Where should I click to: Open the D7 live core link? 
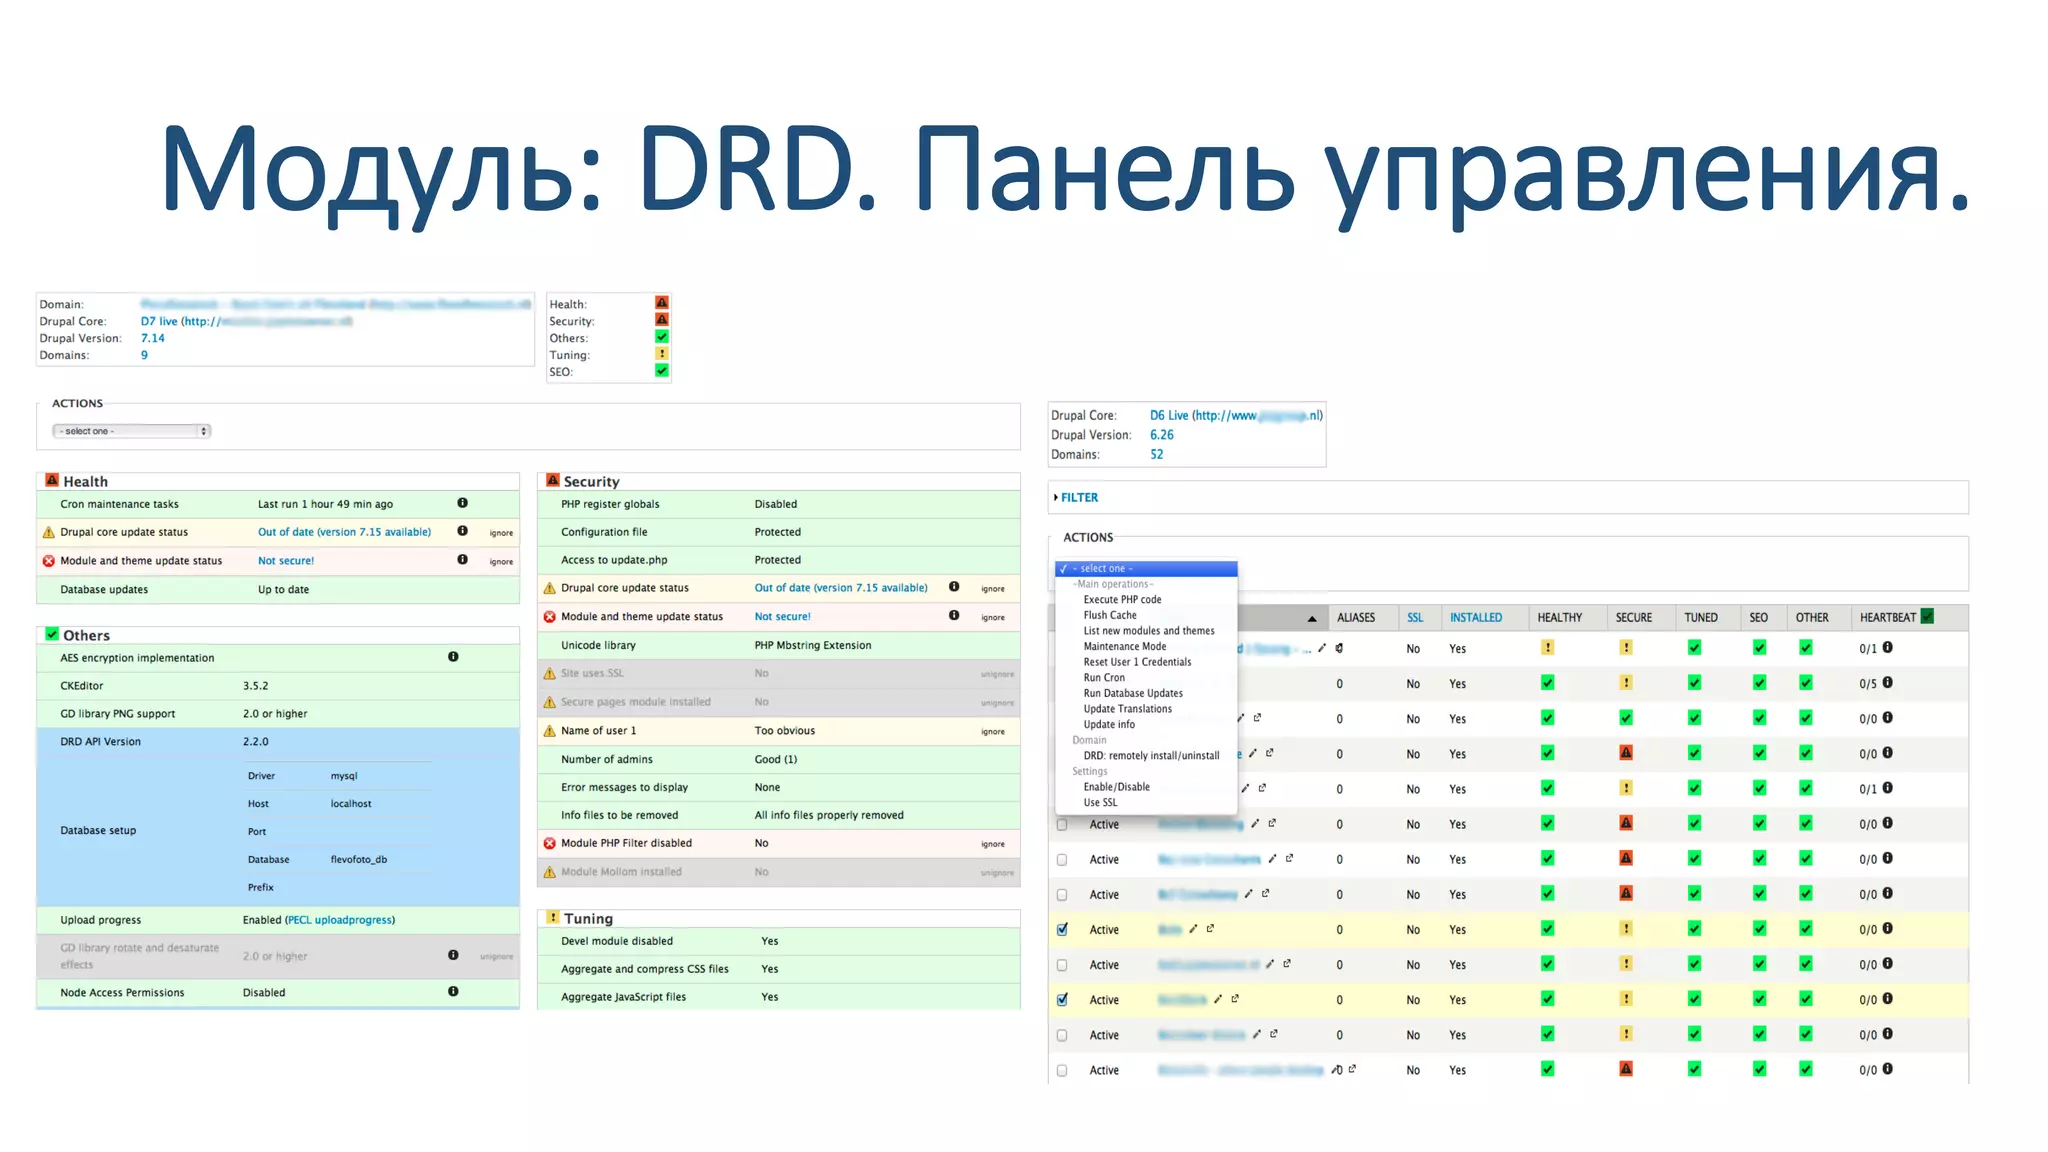tap(246, 321)
